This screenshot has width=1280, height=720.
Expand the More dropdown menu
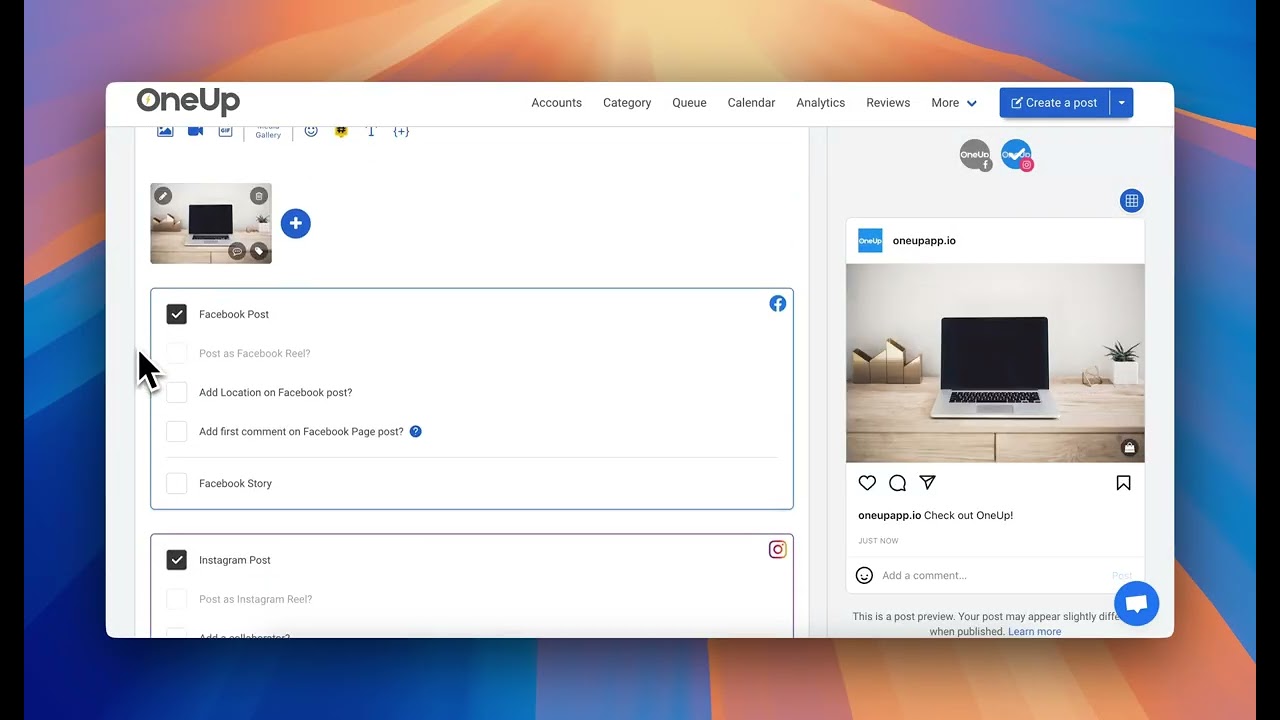[954, 103]
